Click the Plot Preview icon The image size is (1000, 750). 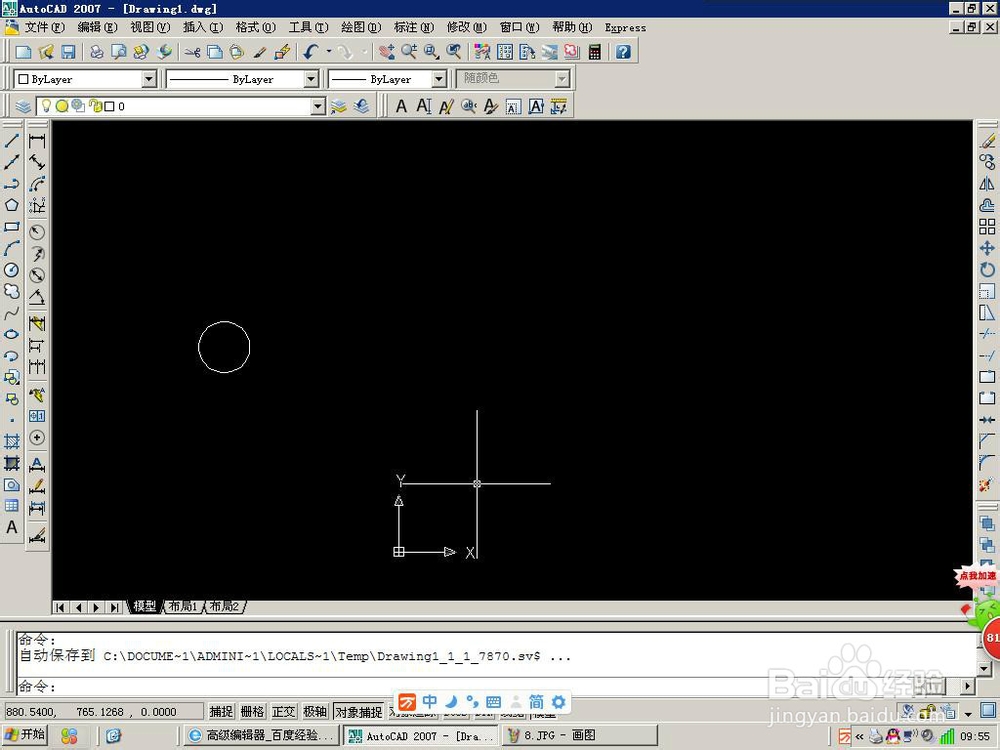pyautogui.click(x=119, y=52)
